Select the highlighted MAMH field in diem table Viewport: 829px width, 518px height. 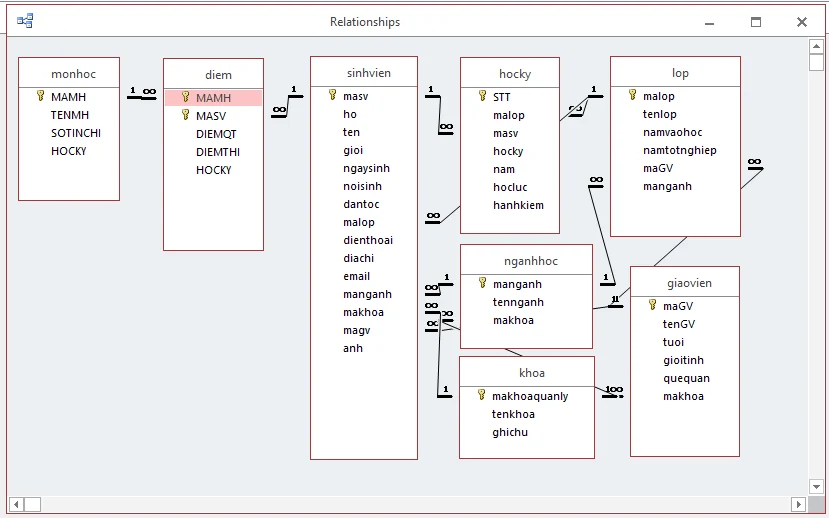click(x=213, y=98)
